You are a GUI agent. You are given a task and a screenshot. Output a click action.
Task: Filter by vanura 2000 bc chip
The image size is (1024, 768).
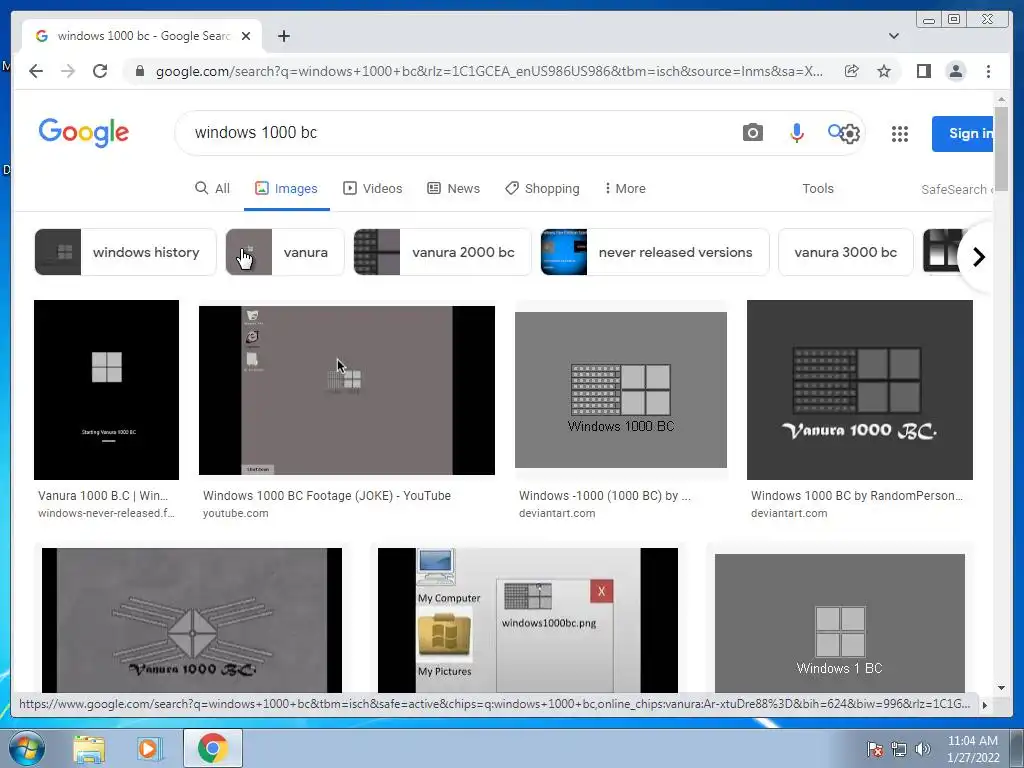coord(442,252)
